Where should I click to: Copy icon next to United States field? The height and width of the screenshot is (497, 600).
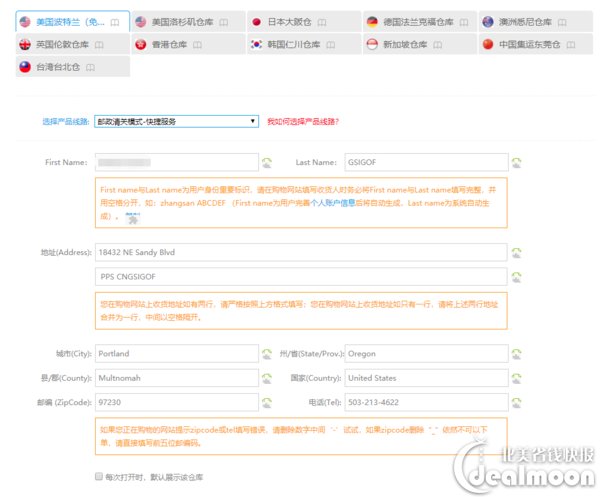517,378
